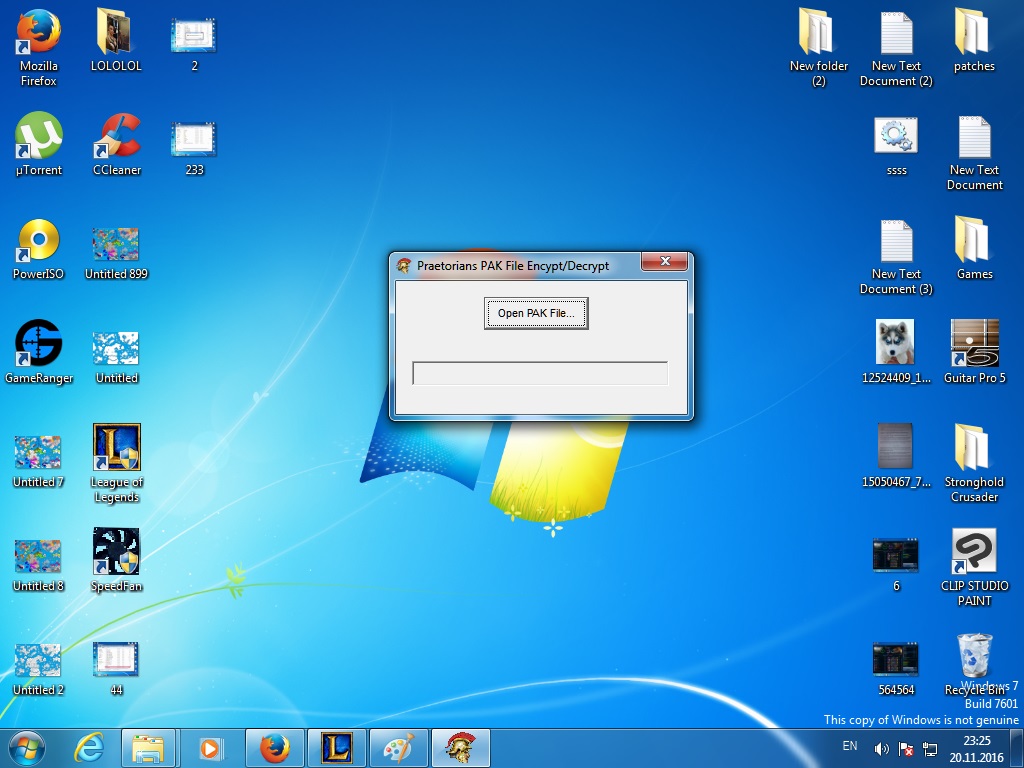Select the ssss settings file icon

point(896,146)
